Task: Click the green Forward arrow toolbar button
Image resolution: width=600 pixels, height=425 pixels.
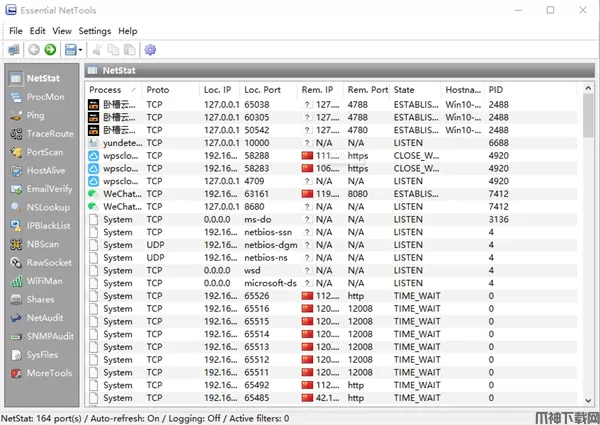Action: 50,49
